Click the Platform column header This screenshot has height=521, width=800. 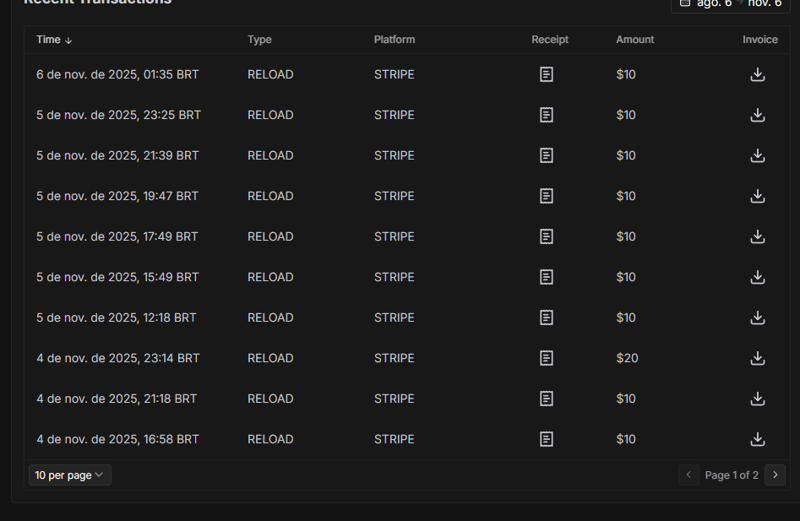394,40
